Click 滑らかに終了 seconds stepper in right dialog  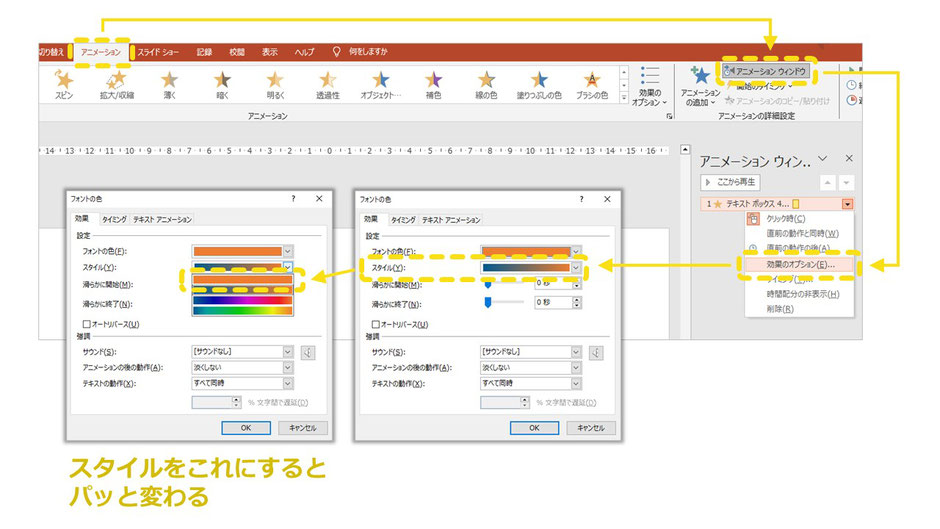point(577,302)
